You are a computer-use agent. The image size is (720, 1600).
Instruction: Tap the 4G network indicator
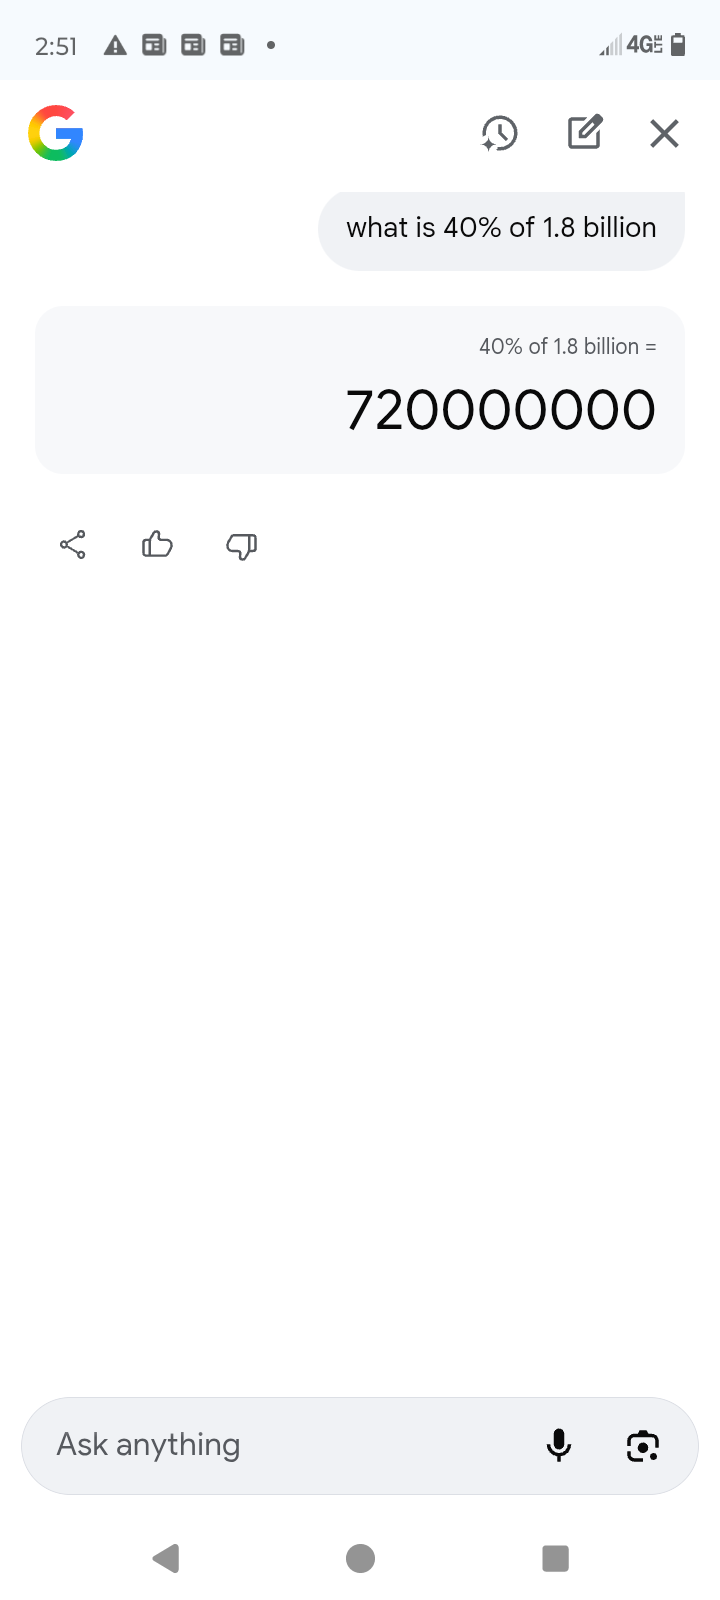[640, 44]
